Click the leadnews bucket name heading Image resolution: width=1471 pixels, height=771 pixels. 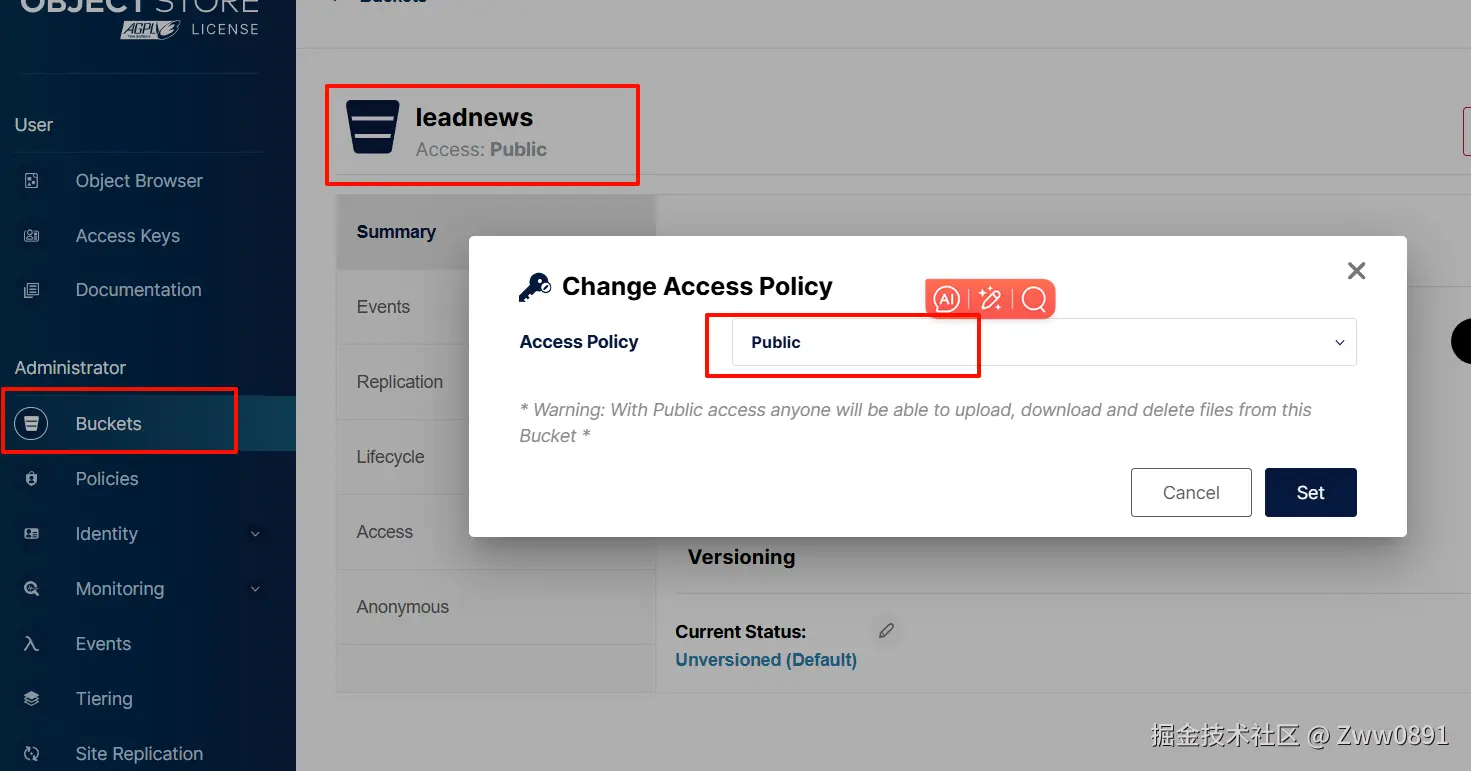tap(474, 117)
